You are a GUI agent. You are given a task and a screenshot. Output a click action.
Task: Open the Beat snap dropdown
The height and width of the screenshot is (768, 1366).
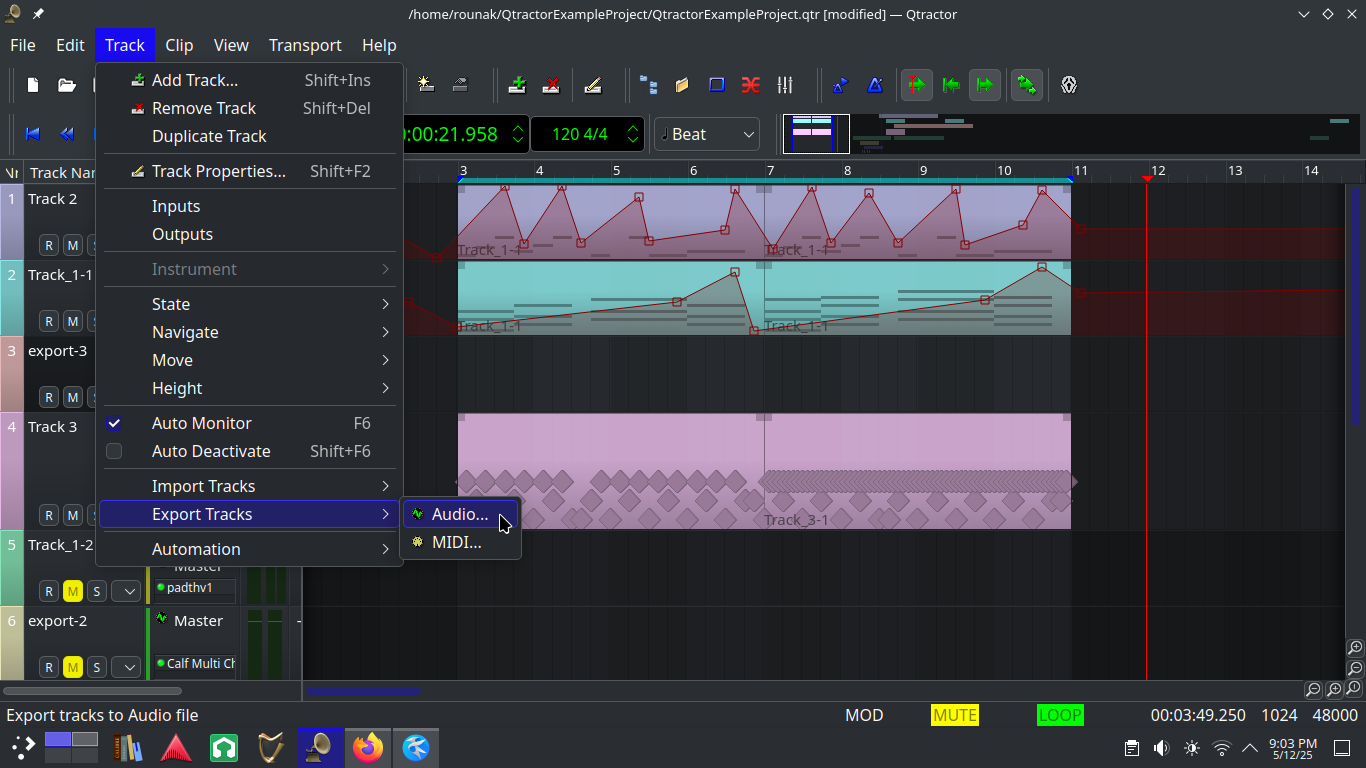coord(707,134)
